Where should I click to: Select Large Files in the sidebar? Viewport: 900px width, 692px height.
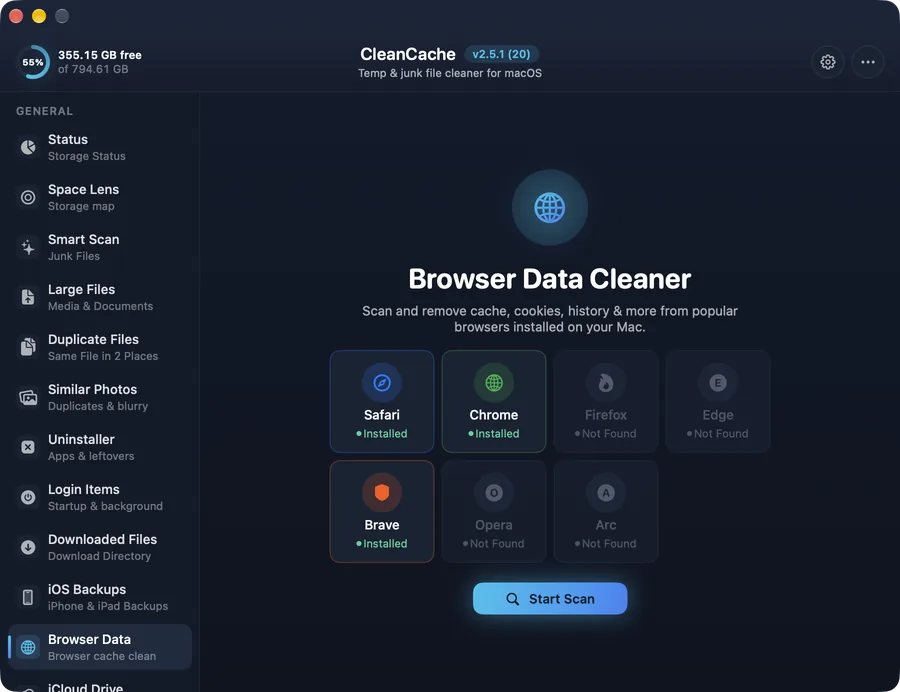(100, 297)
